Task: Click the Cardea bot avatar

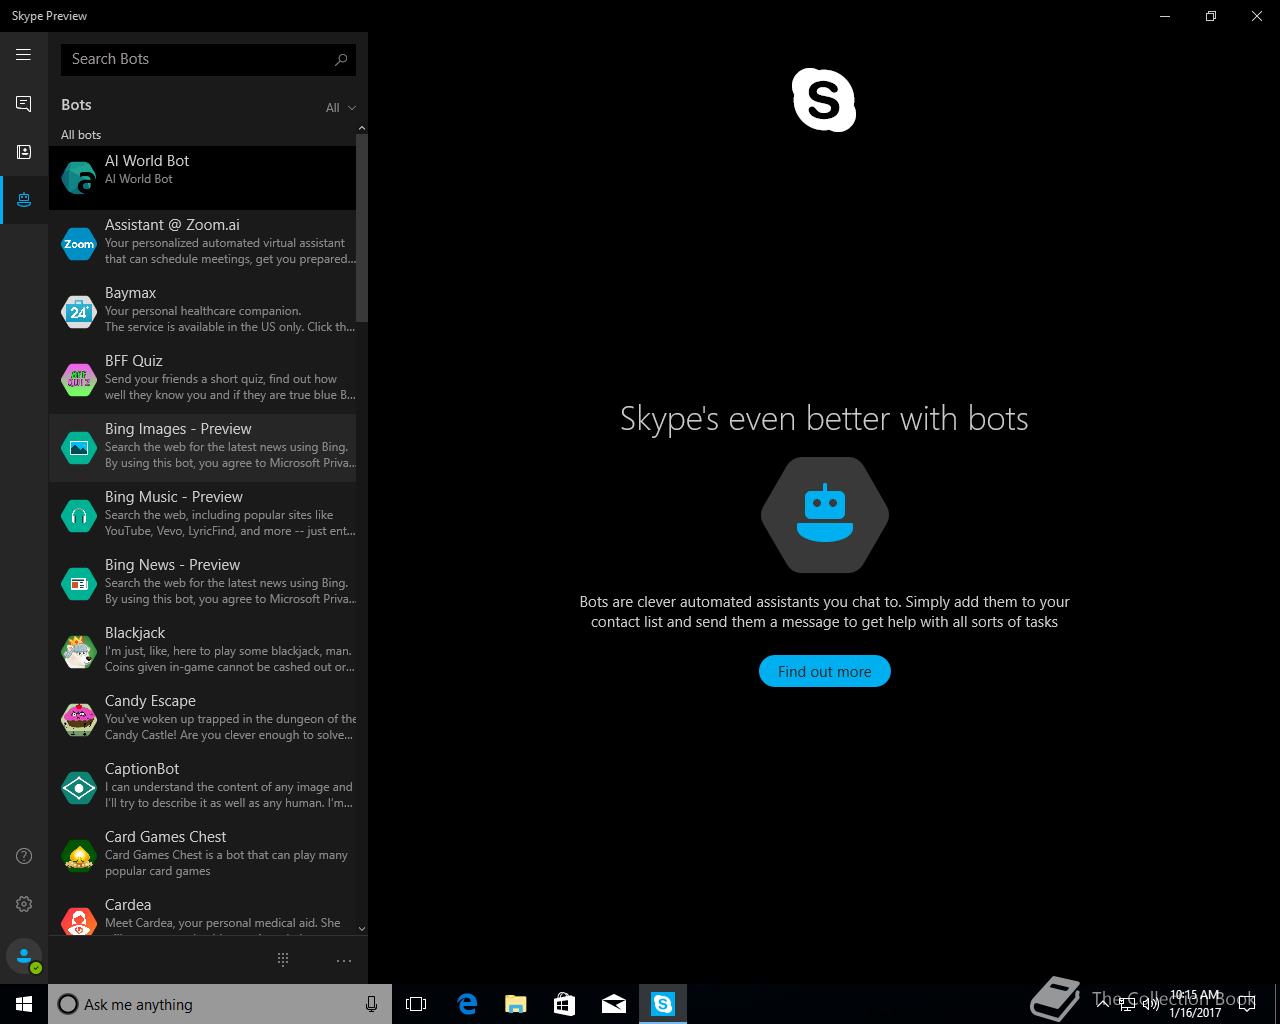Action: (79, 921)
